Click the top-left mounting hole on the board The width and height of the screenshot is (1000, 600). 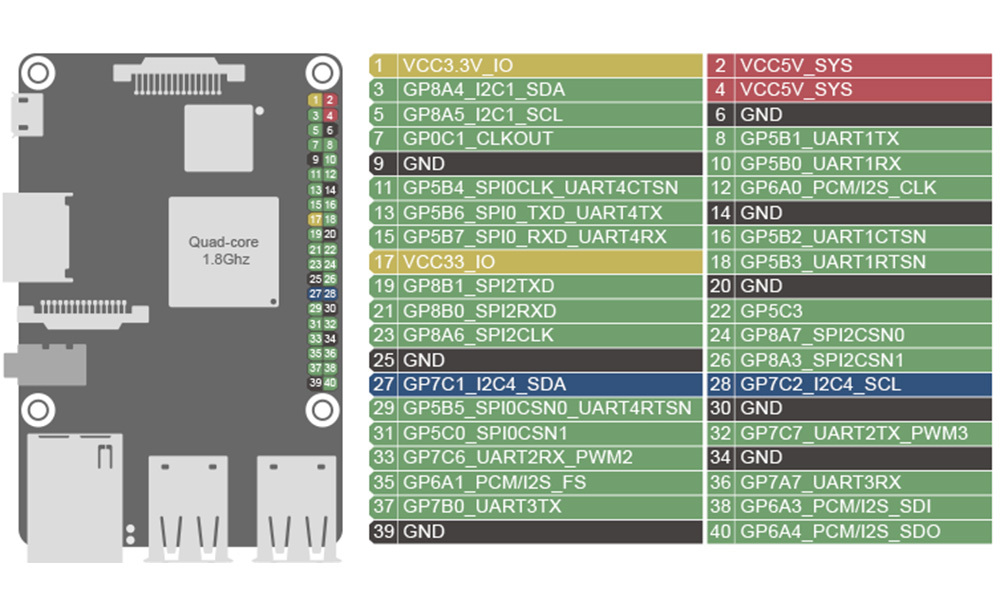(x=38, y=73)
